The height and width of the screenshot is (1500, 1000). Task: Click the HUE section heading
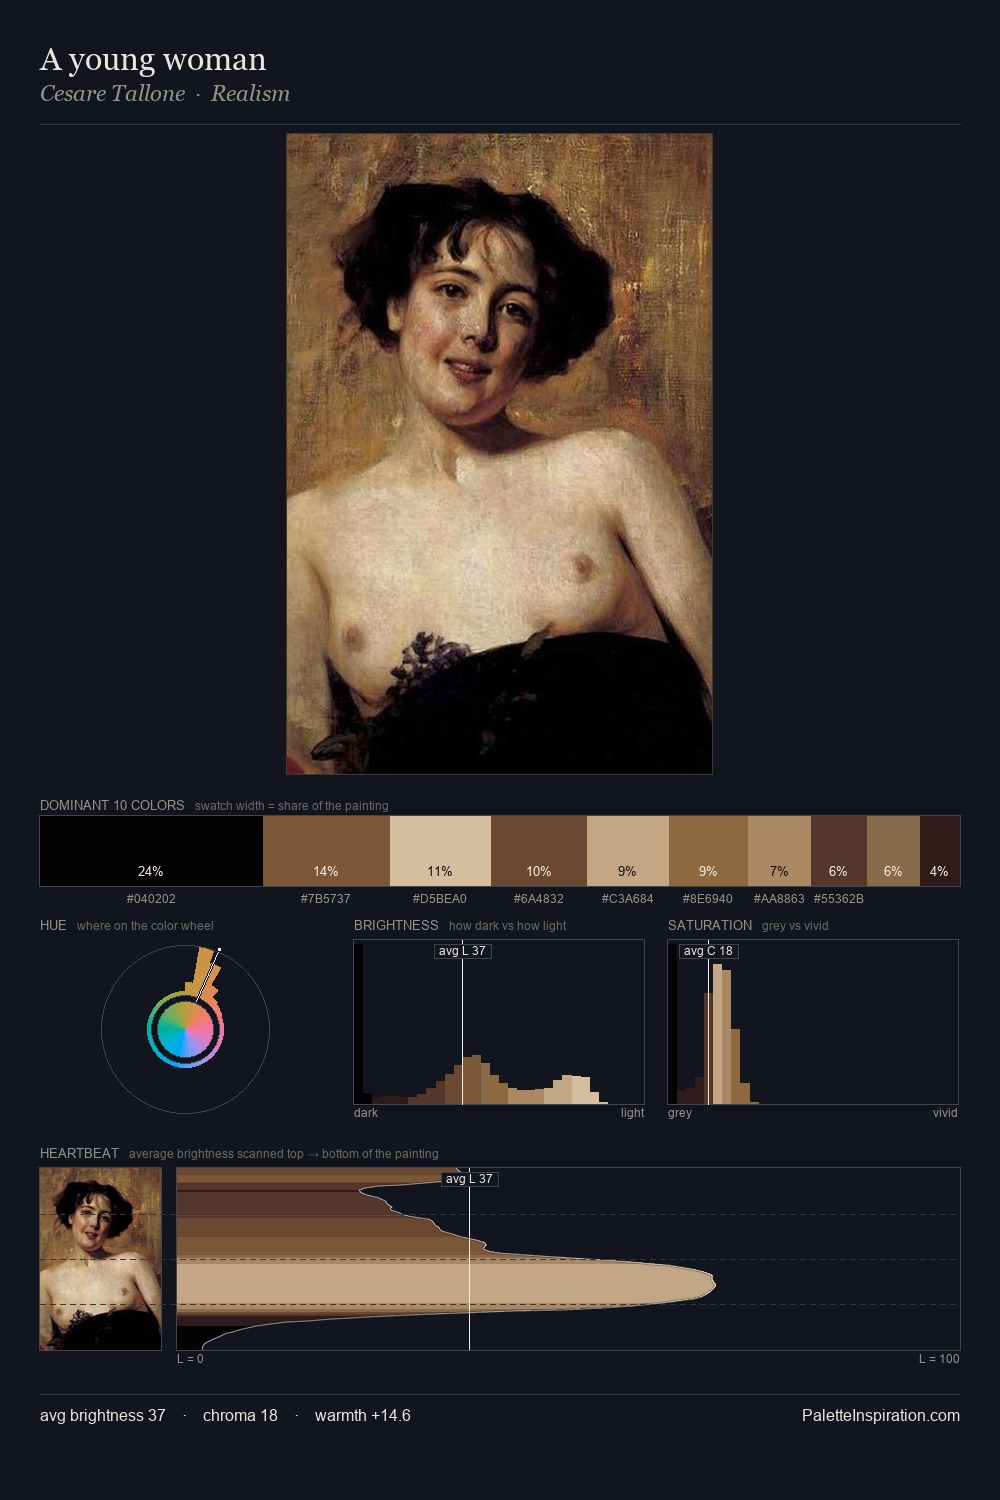(53, 925)
